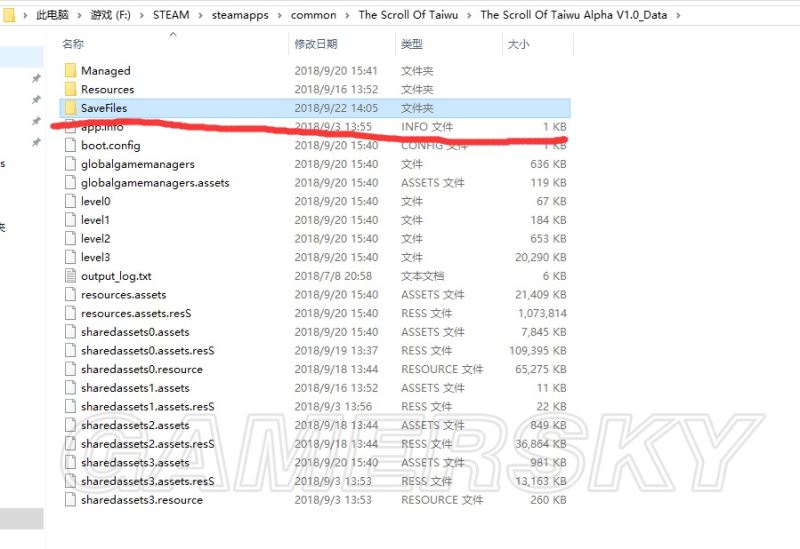The image size is (800, 549).
Task: Open the chevron before 此电脑 in the path
Action: click(25, 15)
